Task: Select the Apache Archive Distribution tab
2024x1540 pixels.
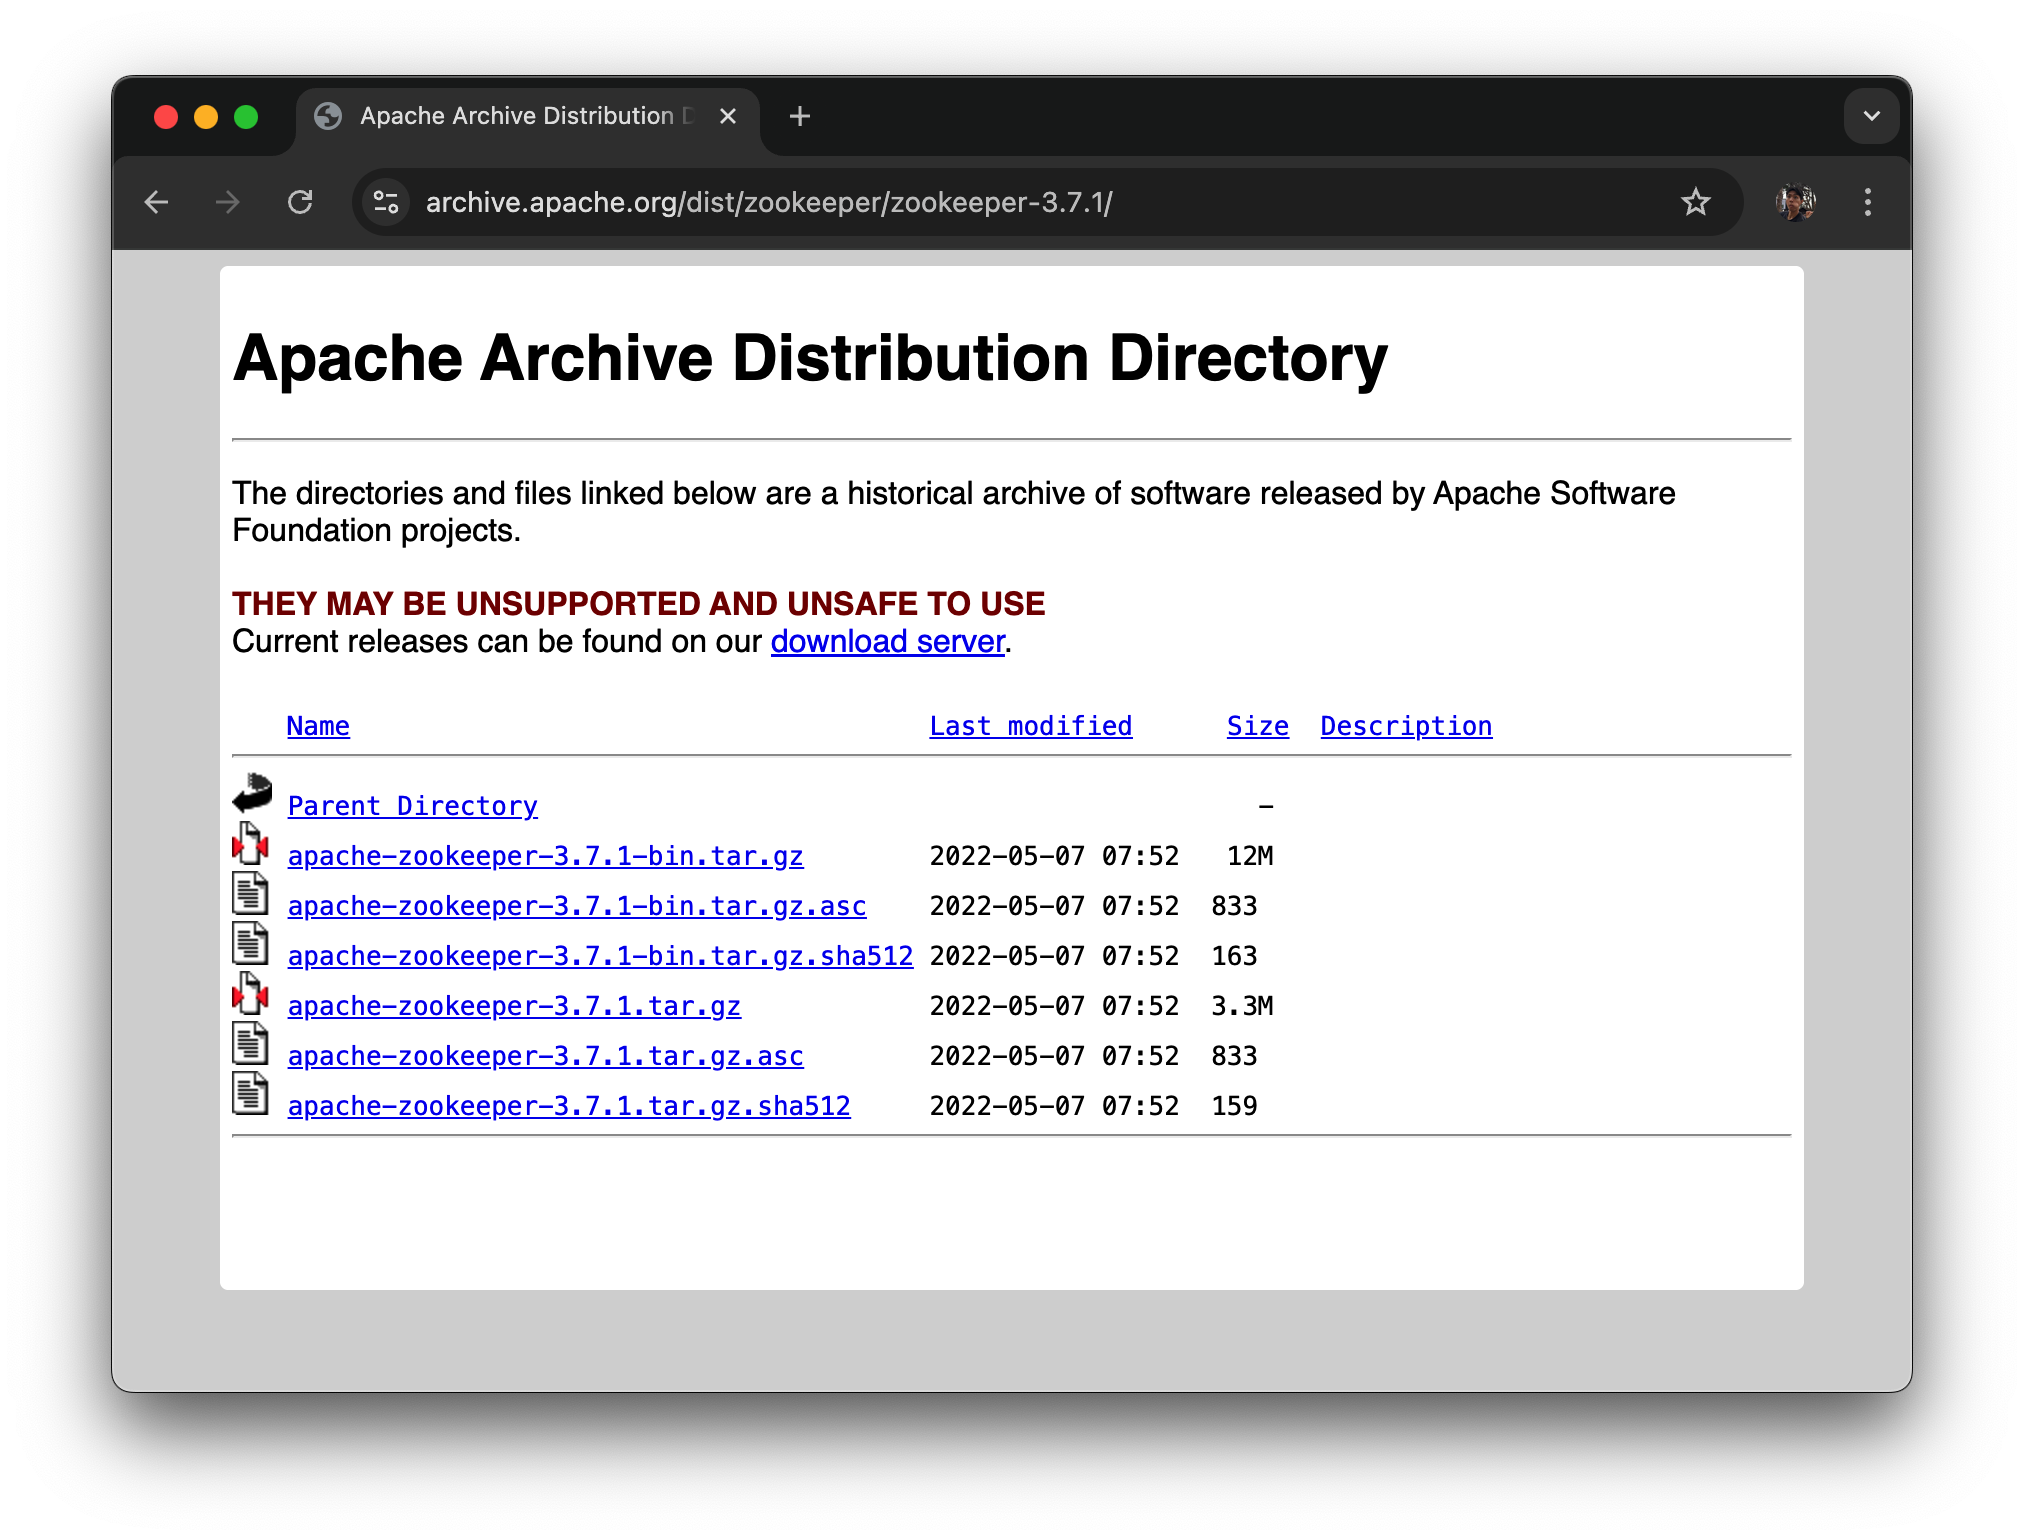Action: [x=515, y=117]
